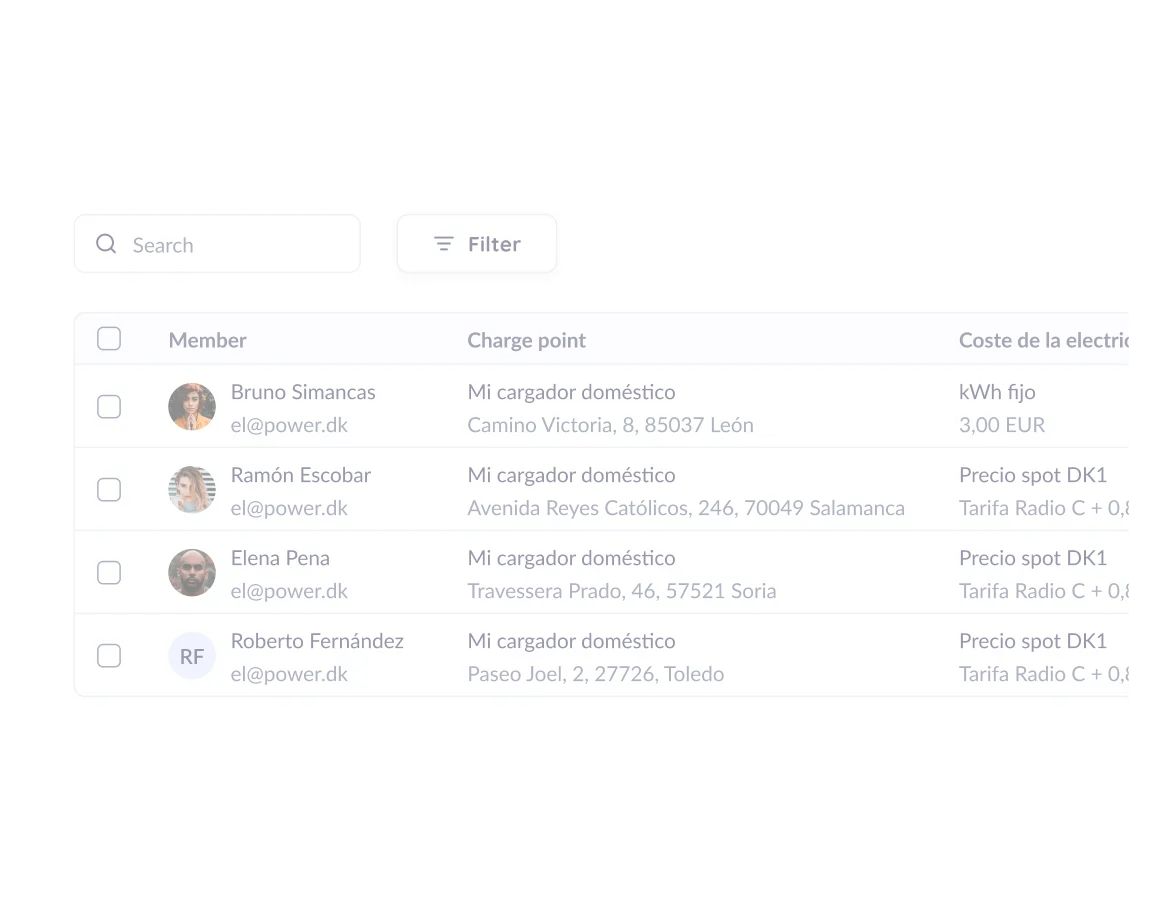Mark Roberto Fernández row checkbox
Screen dimensions: 1160x900
point(109,655)
